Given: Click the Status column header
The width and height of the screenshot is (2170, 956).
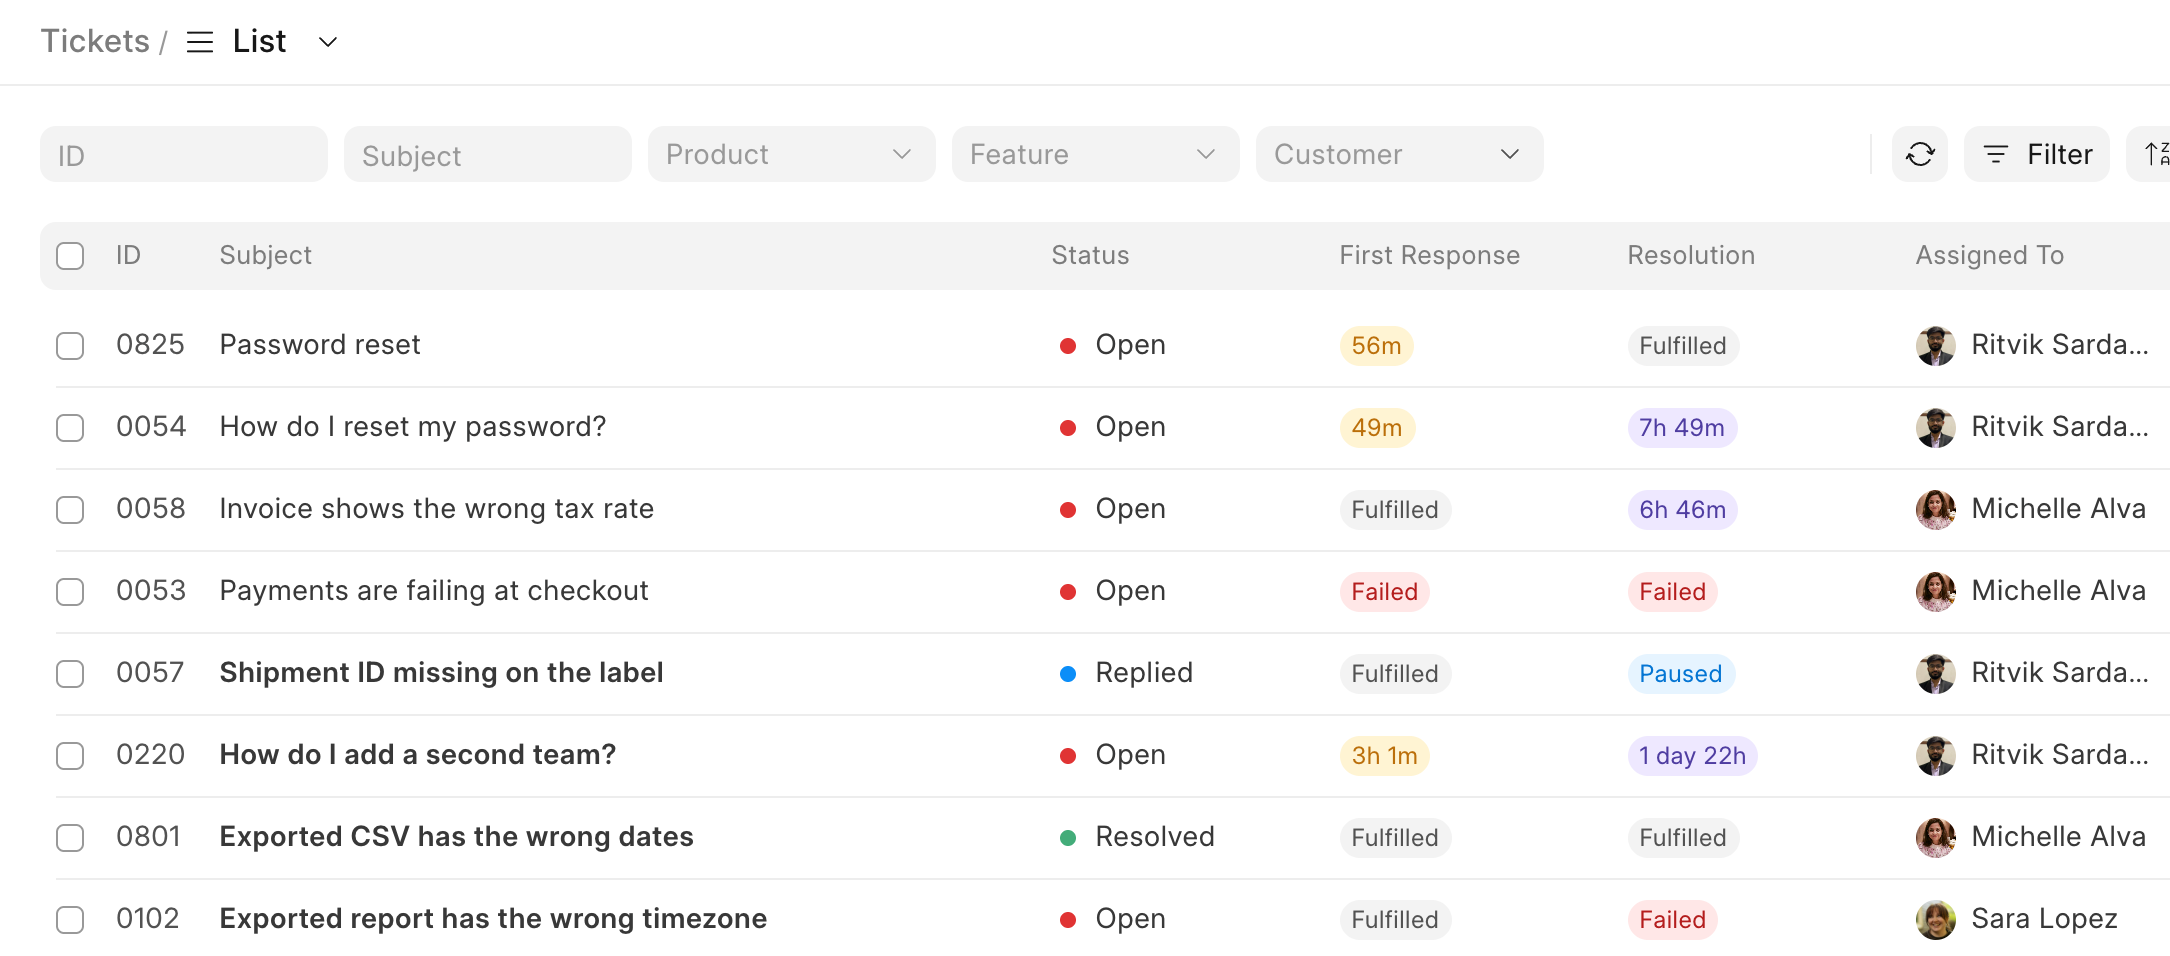Looking at the screenshot, I should [x=1090, y=255].
